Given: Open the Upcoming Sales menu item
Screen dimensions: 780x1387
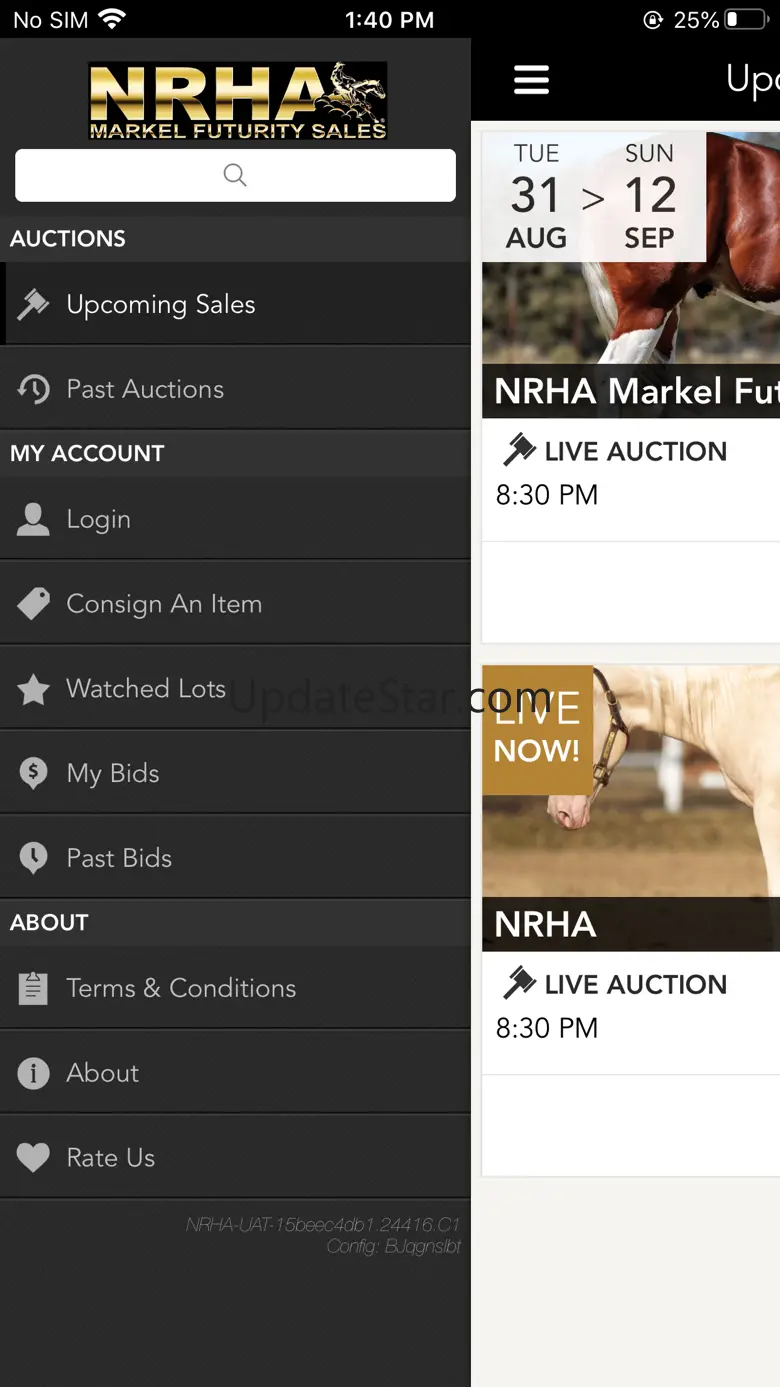Looking at the screenshot, I should [x=161, y=305].
